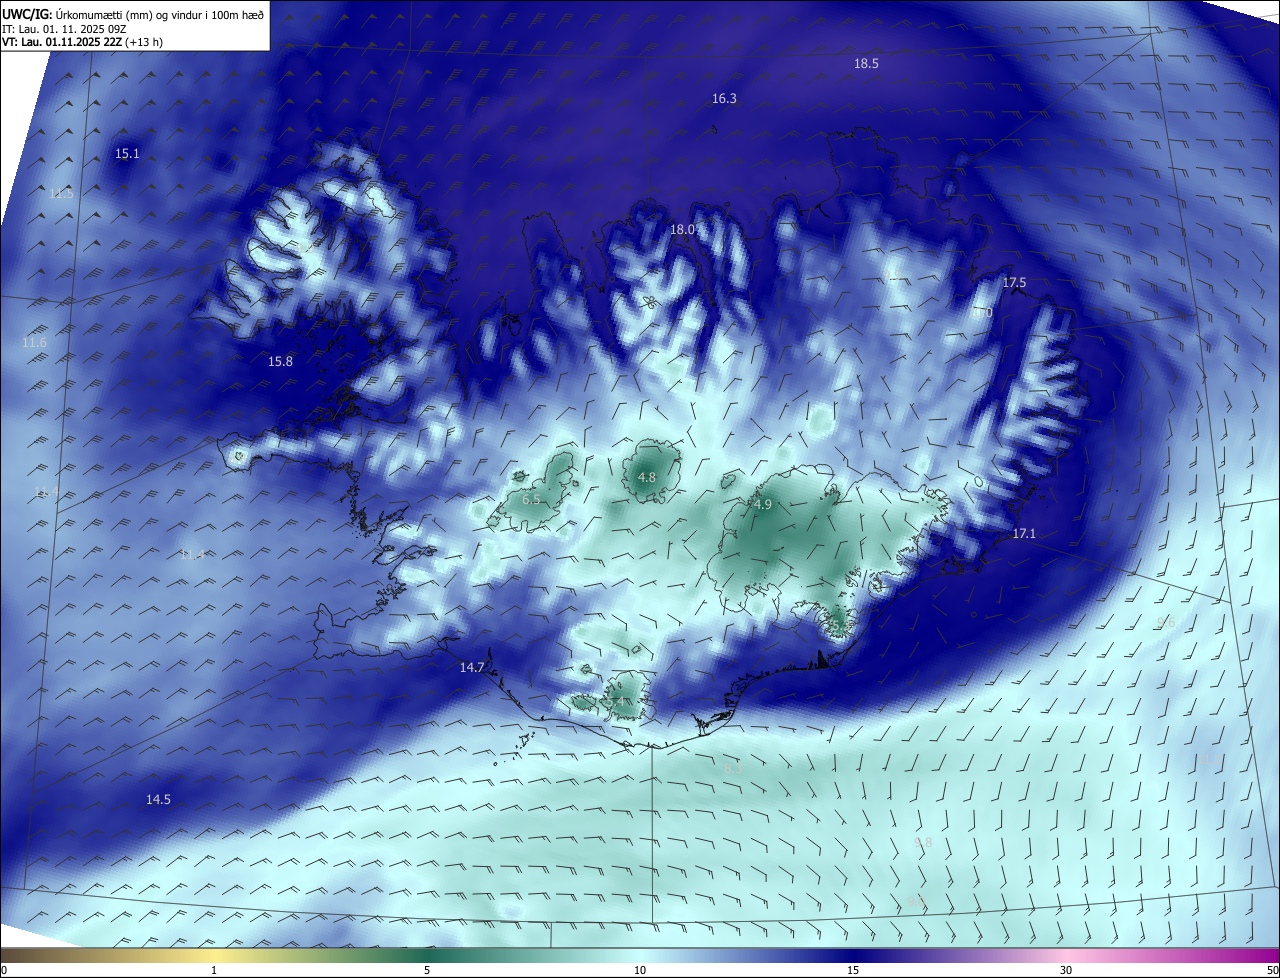The height and width of the screenshot is (978, 1280).
Task: Click the colorbar tick label '10'
Action: point(640,970)
